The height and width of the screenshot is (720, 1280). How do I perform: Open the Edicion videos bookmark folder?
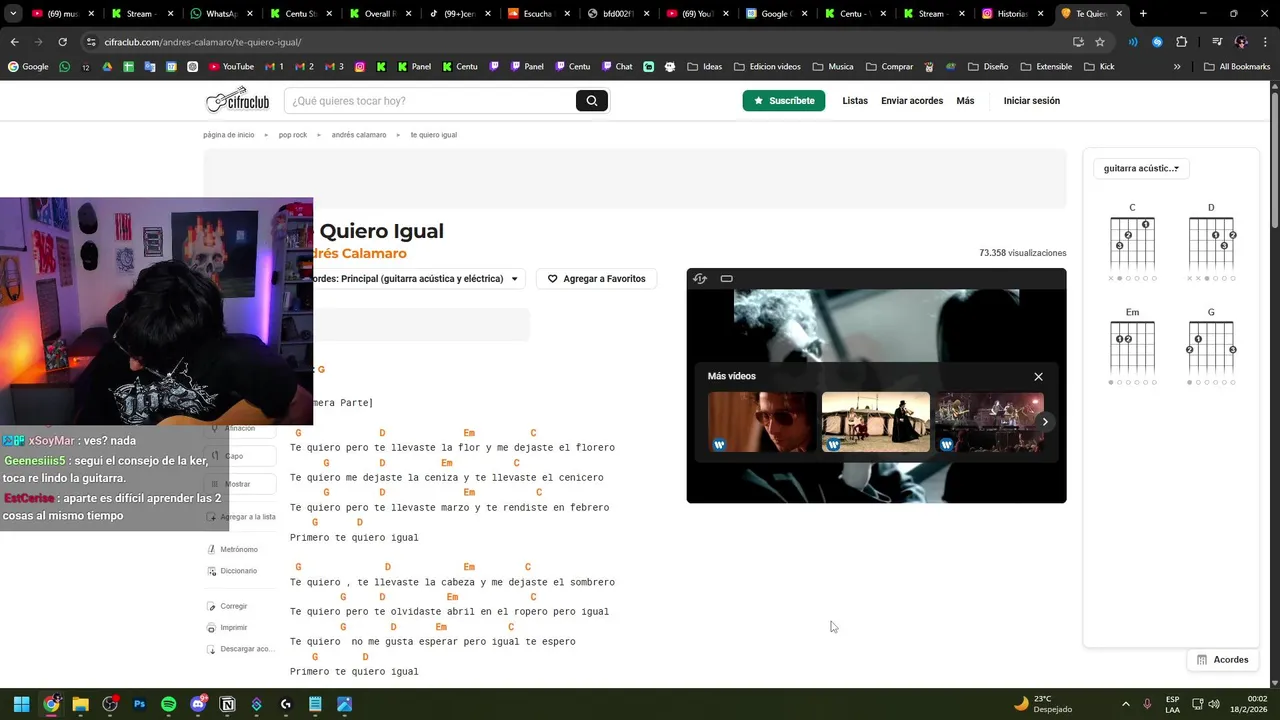[767, 67]
